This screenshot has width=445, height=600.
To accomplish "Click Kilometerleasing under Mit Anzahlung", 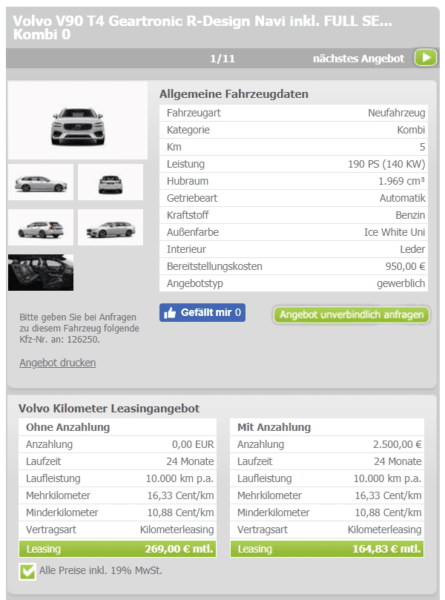I will 385,530.
